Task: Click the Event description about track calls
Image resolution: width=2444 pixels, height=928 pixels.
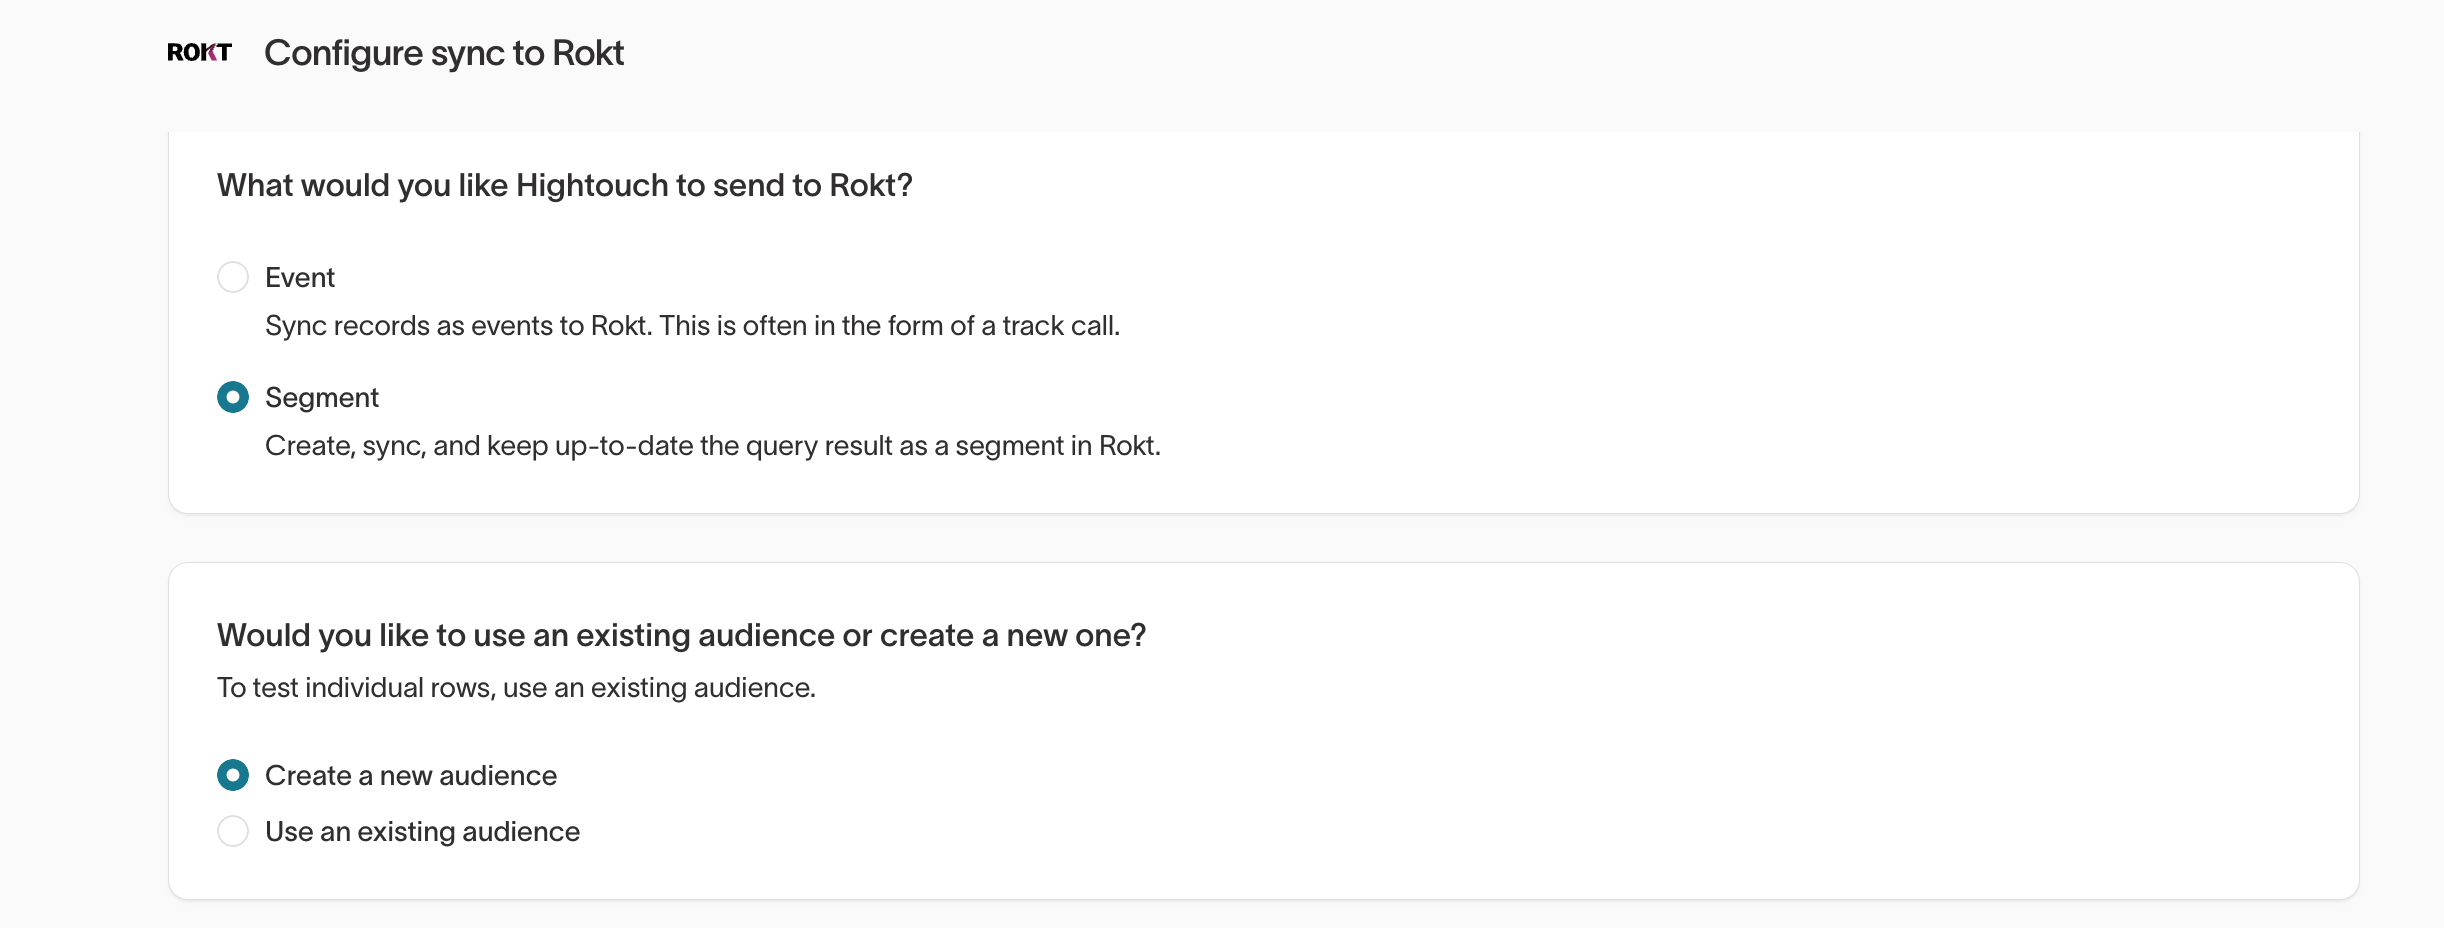Action: pos(692,326)
